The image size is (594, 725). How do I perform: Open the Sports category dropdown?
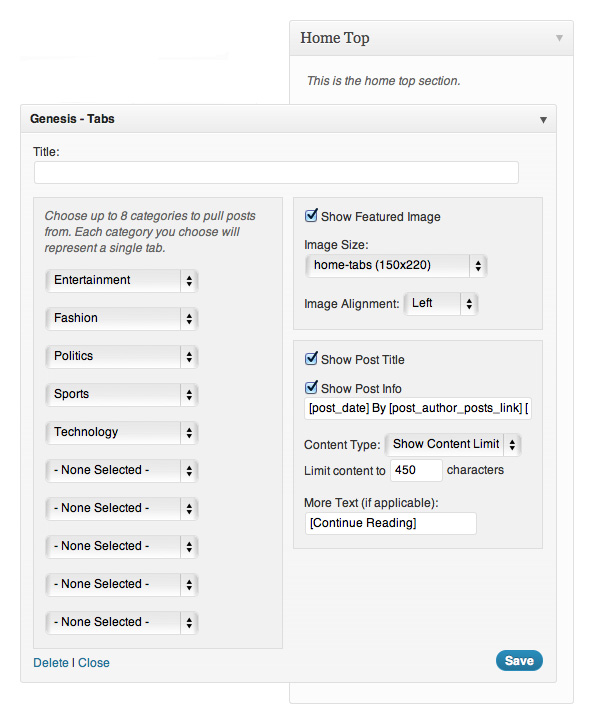122,394
